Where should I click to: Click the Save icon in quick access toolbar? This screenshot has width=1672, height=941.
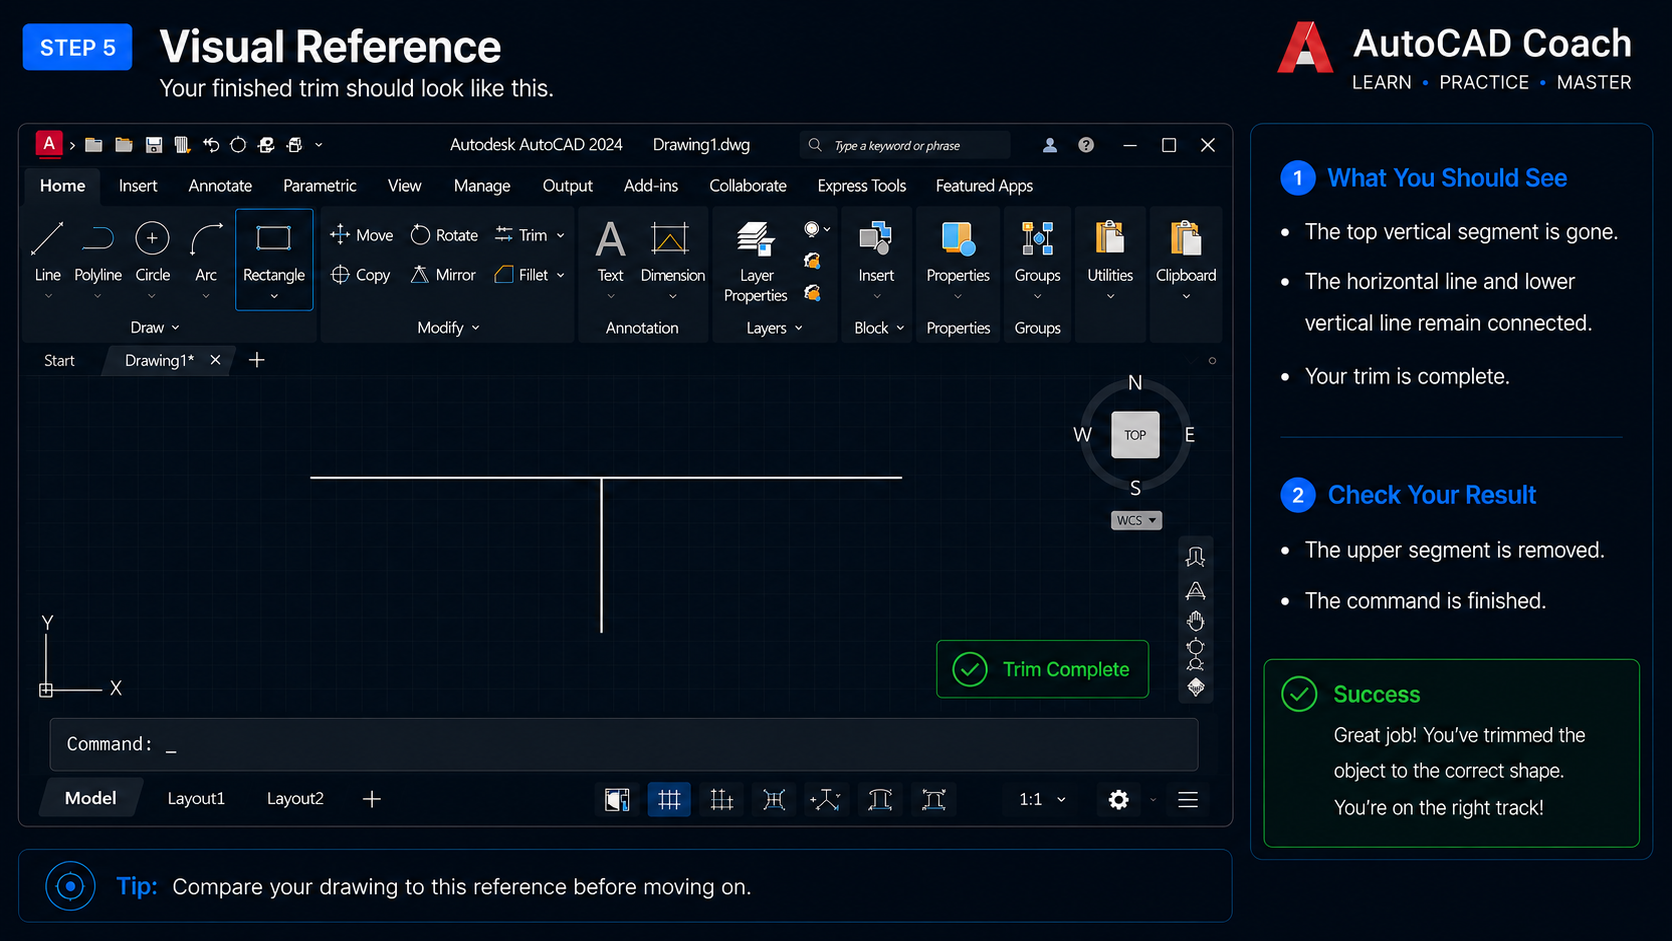(154, 145)
